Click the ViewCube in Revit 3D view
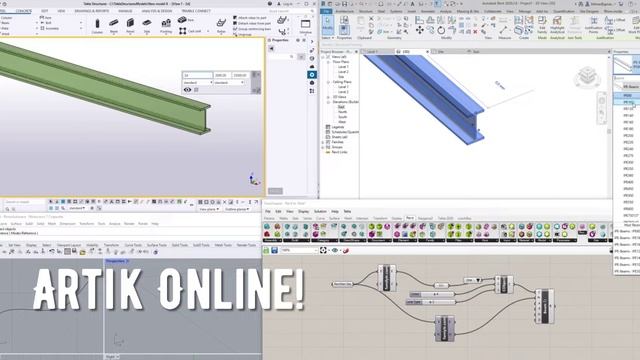The image size is (640, 360). tap(587, 77)
